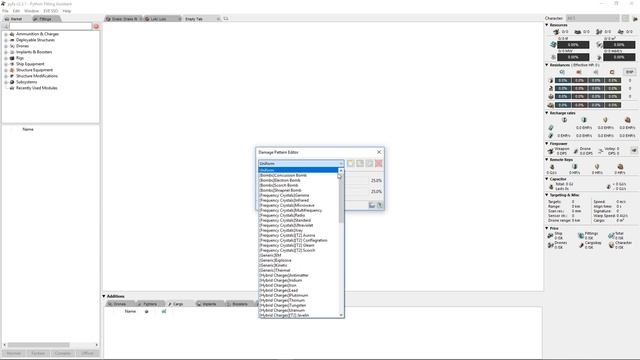Viewport: 640px width, 360px height.
Task: Click the Subsystems category icon
Action: (x=12, y=82)
